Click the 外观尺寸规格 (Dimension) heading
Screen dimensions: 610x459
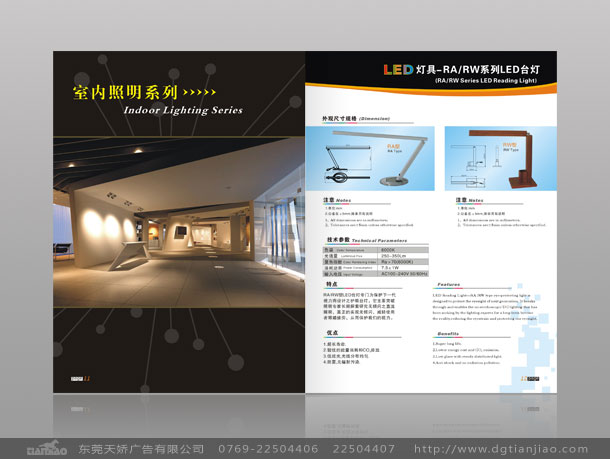click(x=356, y=118)
